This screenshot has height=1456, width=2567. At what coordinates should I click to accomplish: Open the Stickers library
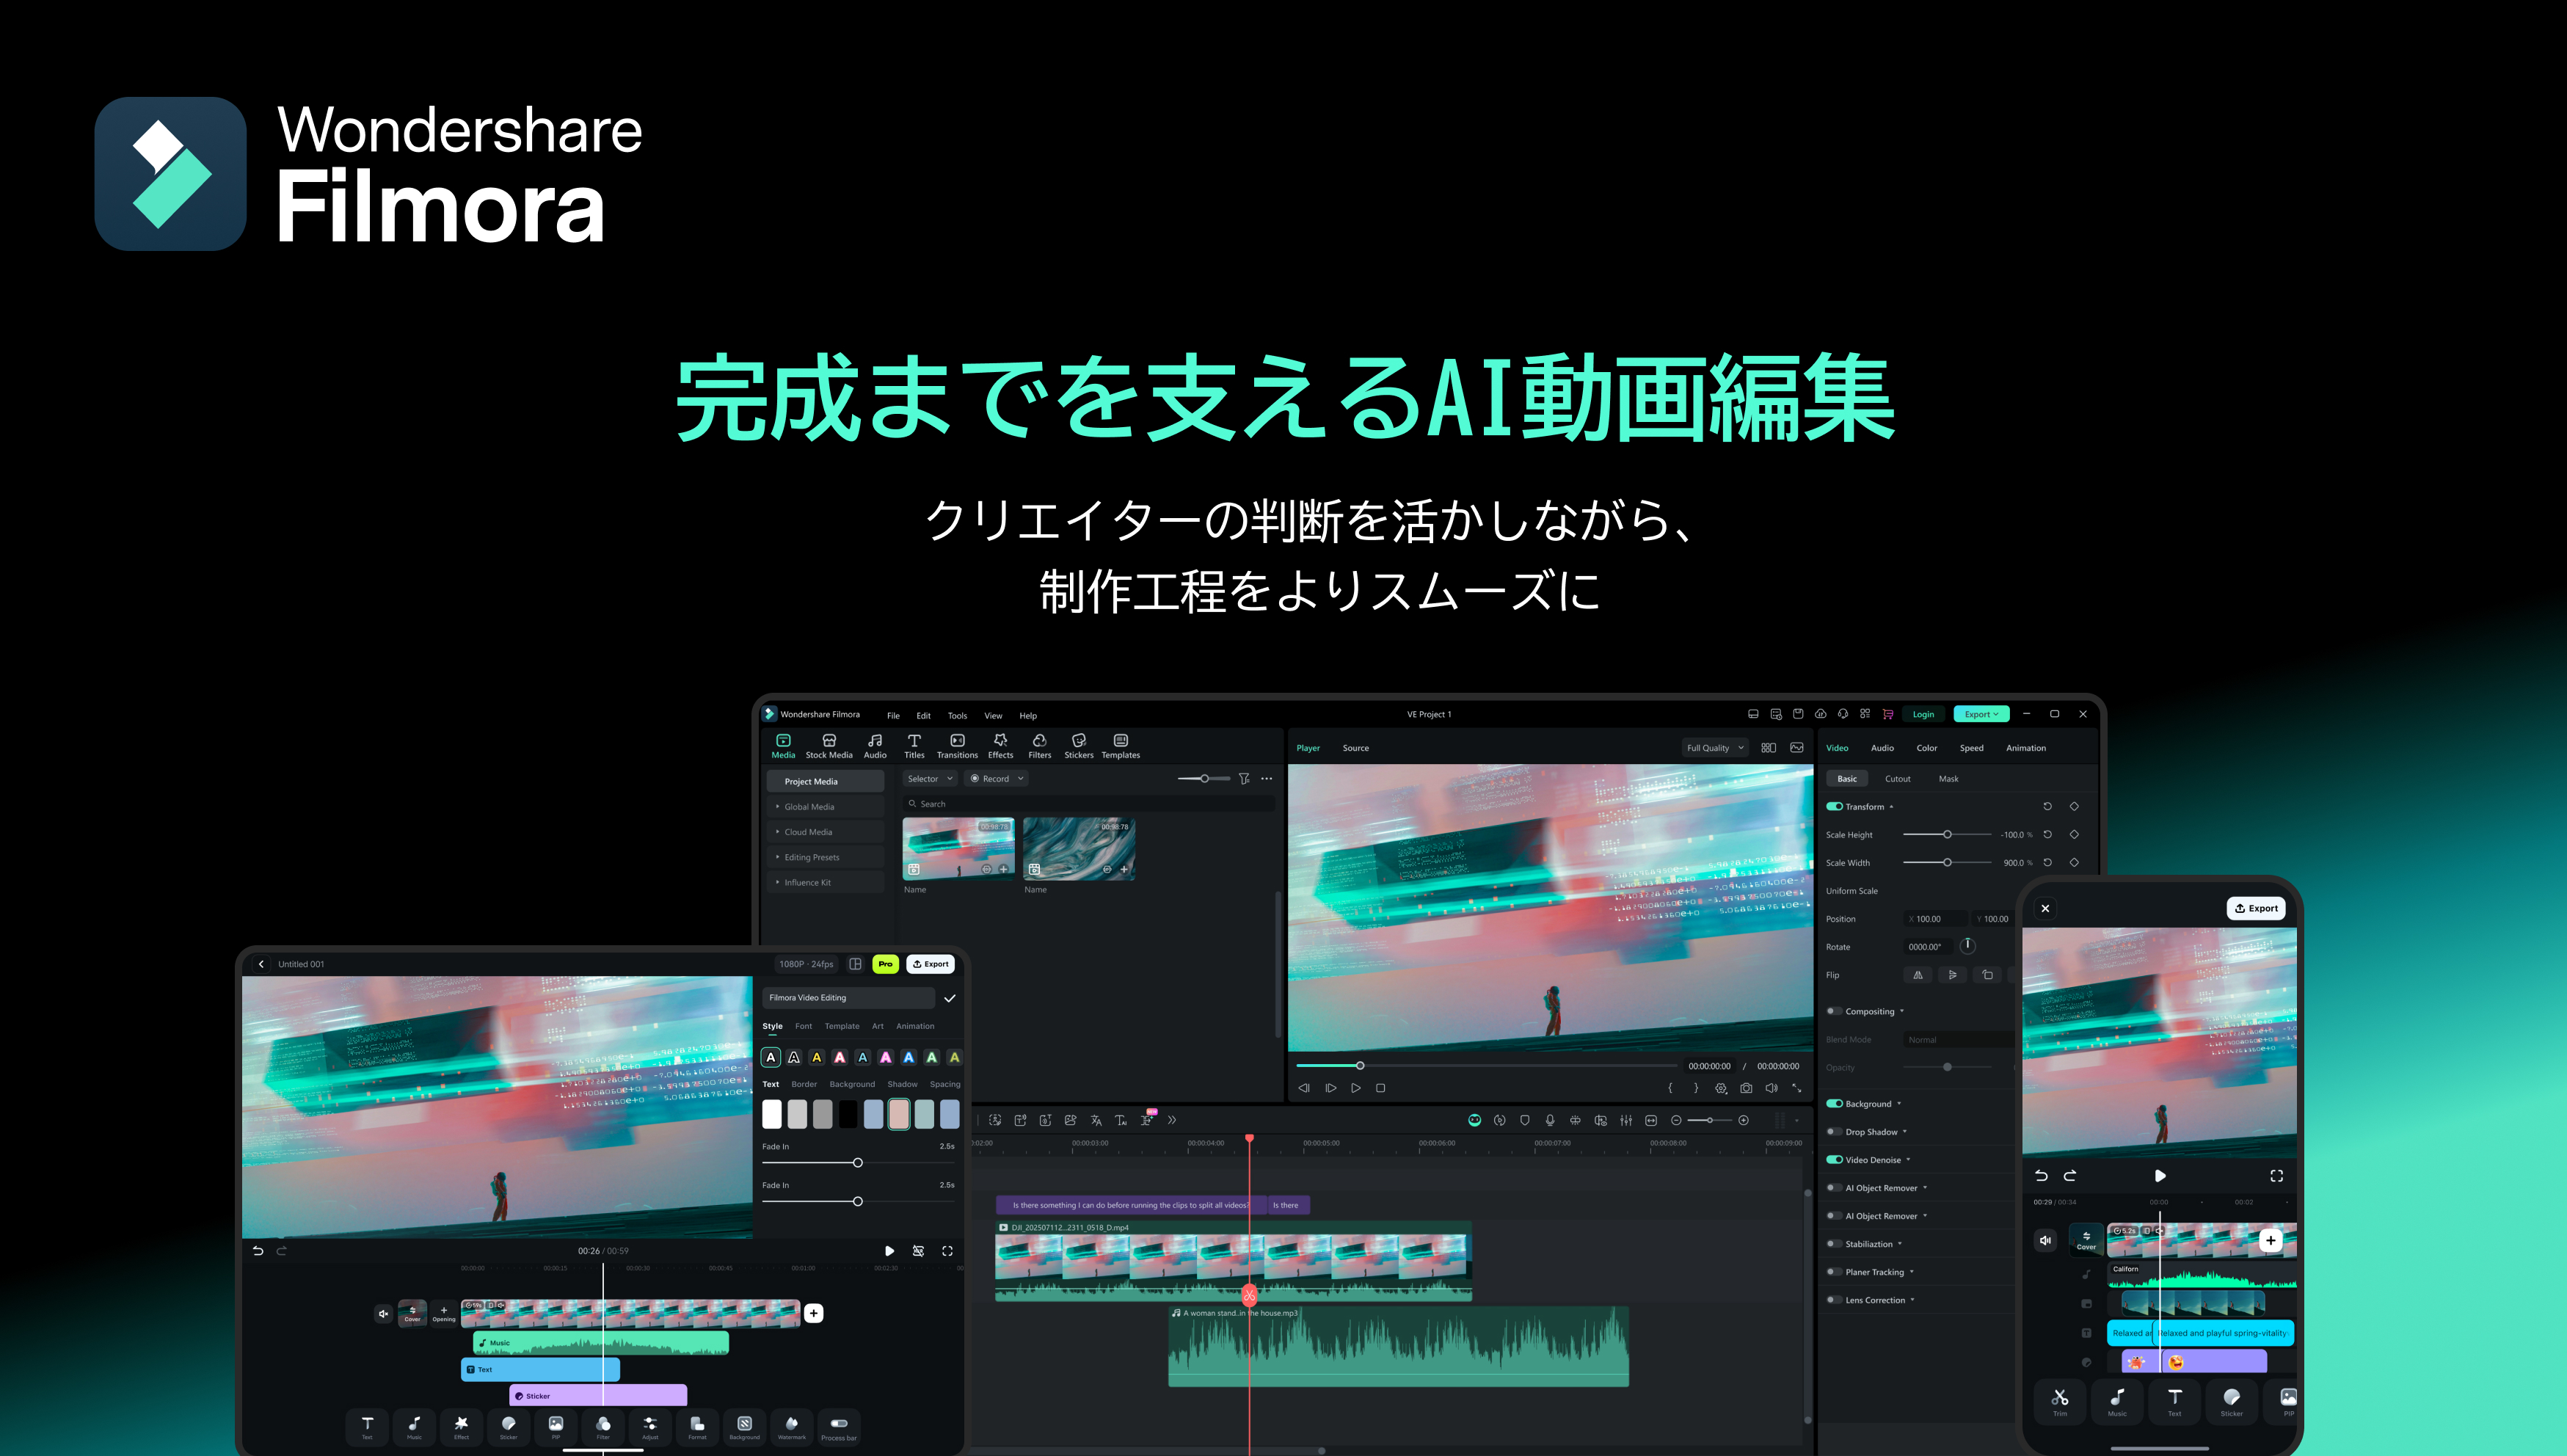point(1079,746)
